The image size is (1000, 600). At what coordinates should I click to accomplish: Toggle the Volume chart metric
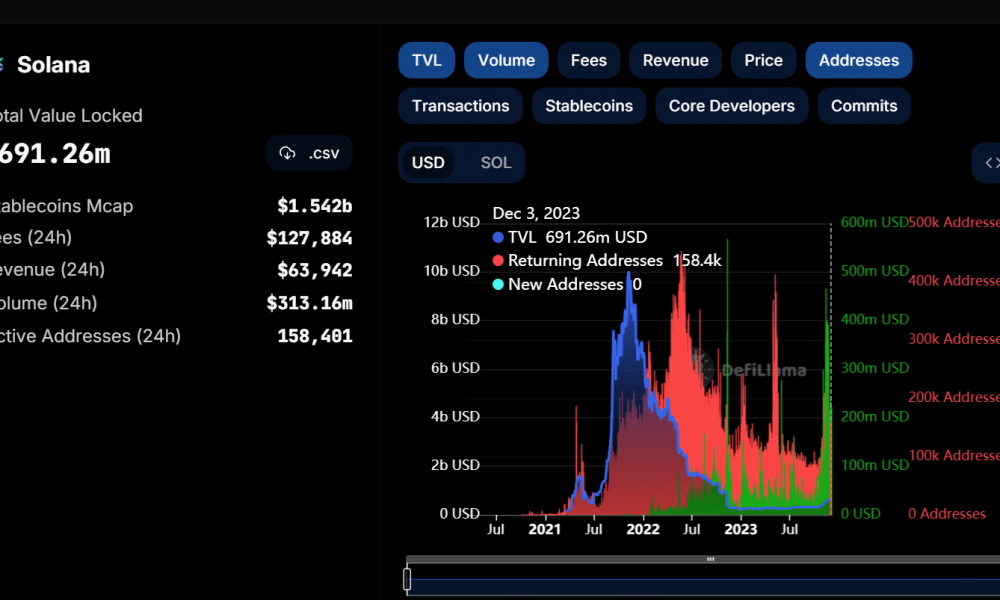pyautogui.click(x=506, y=61)
